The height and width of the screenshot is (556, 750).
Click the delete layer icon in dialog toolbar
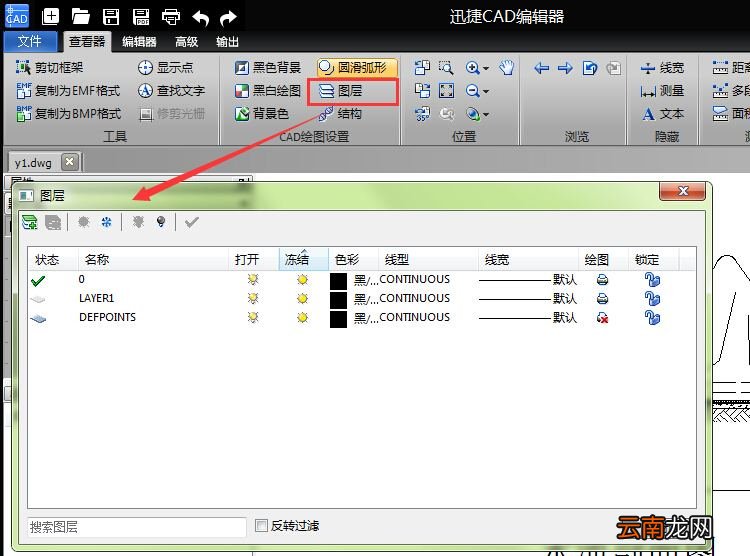click(x=53, y=222)
